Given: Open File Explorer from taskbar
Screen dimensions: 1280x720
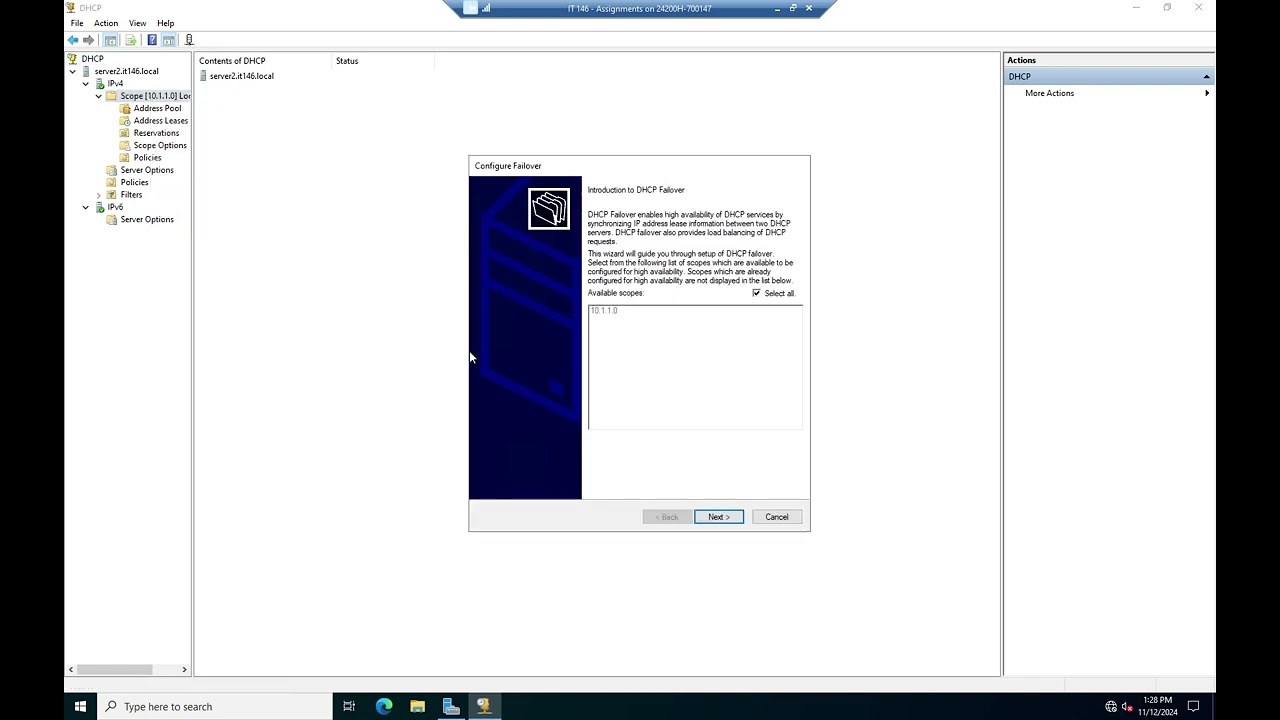Looking at the screenshot, I should [418, 707].
